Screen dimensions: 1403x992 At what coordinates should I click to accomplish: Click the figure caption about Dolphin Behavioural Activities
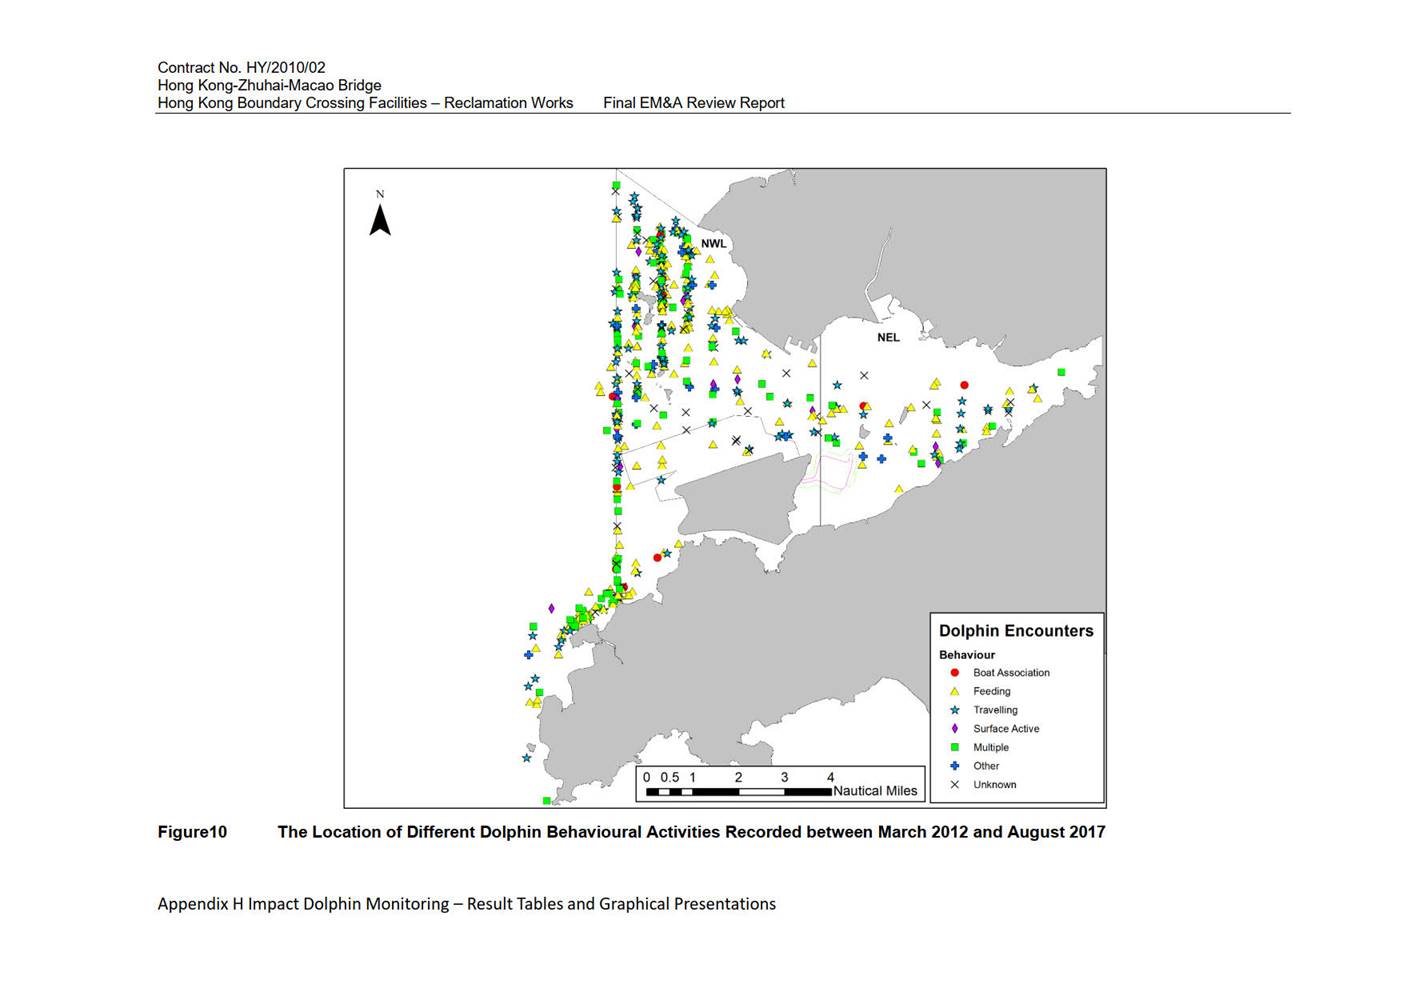691,832
